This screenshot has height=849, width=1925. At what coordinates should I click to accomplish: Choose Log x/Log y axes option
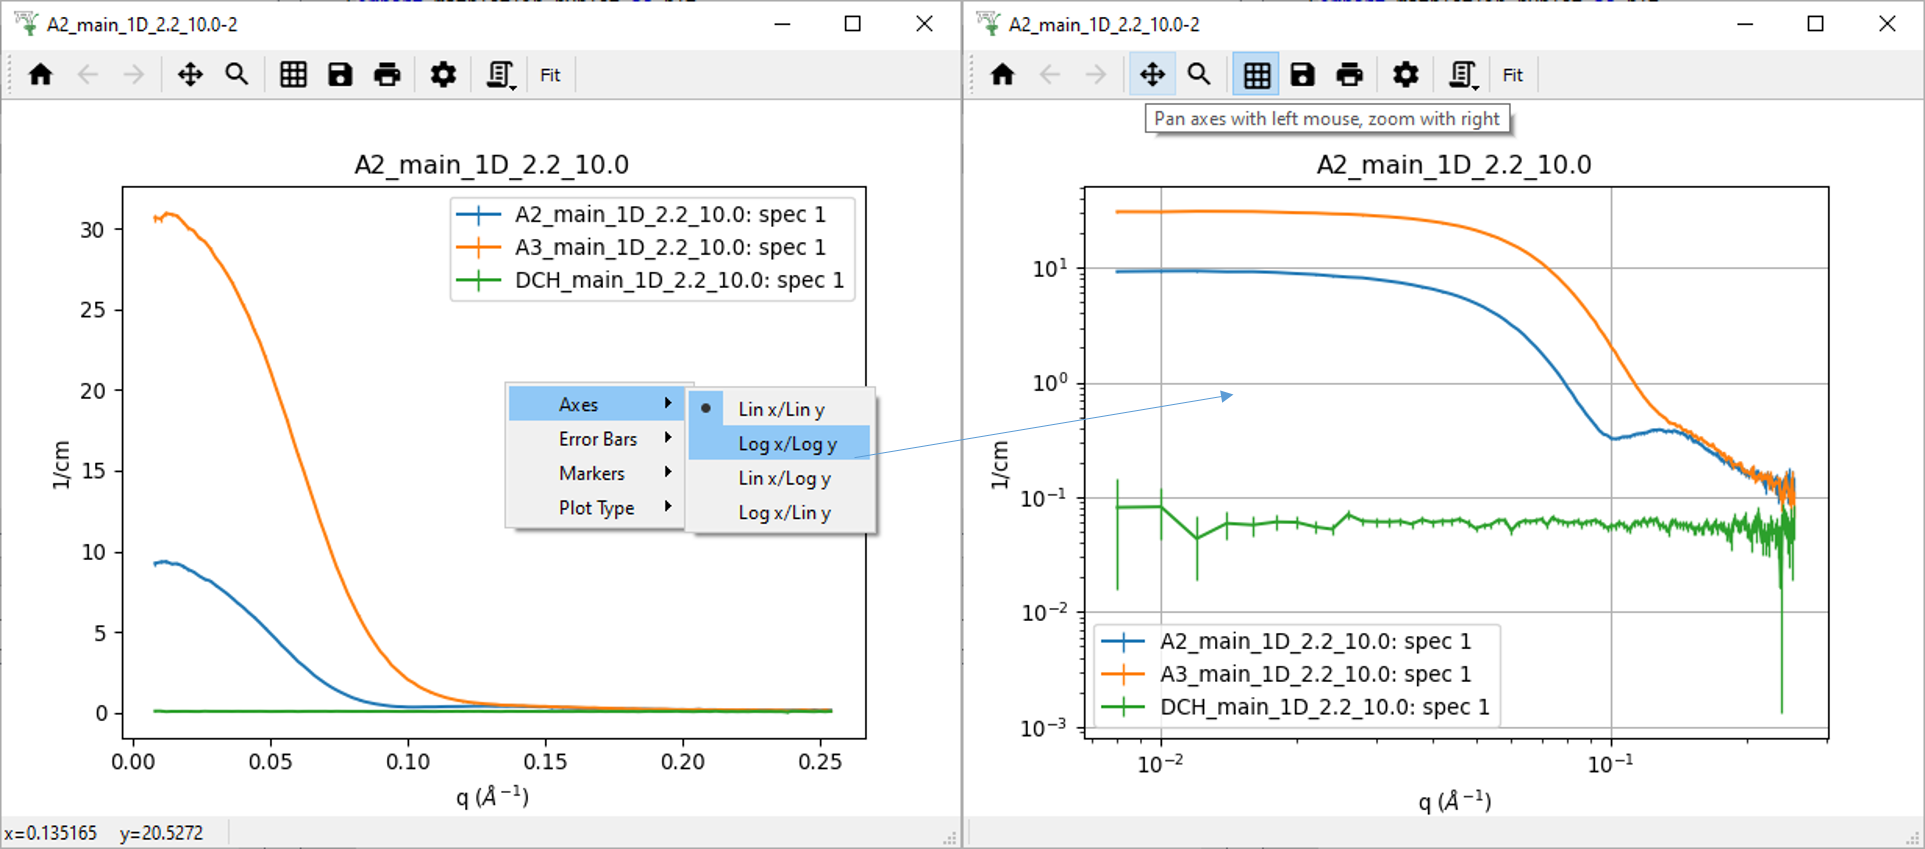point(787,444)
